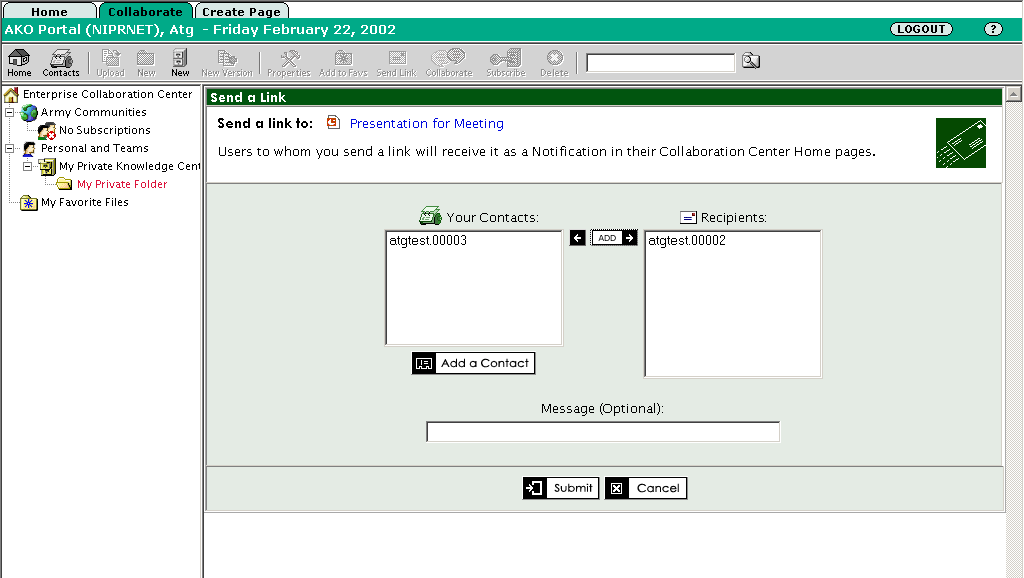Click the Home toolbar icon
The width and height of the screenshot is (1024, 578).
pos(19,62)
